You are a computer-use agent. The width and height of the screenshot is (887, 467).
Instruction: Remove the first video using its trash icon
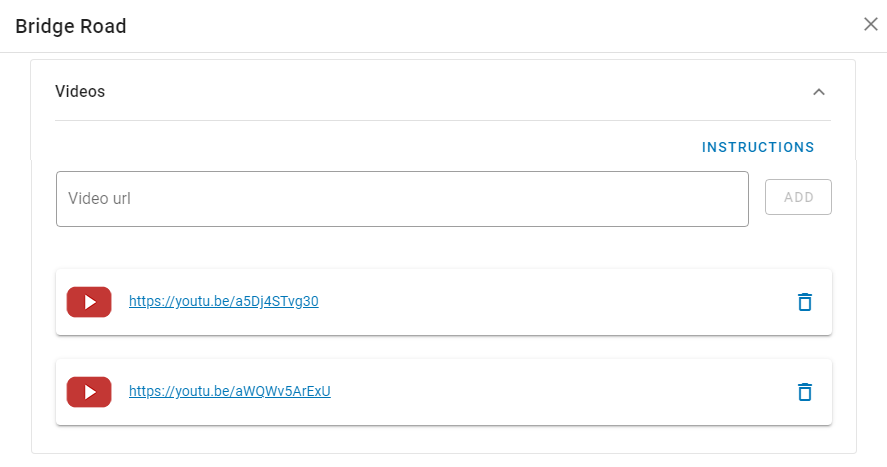tap(804, 302)
